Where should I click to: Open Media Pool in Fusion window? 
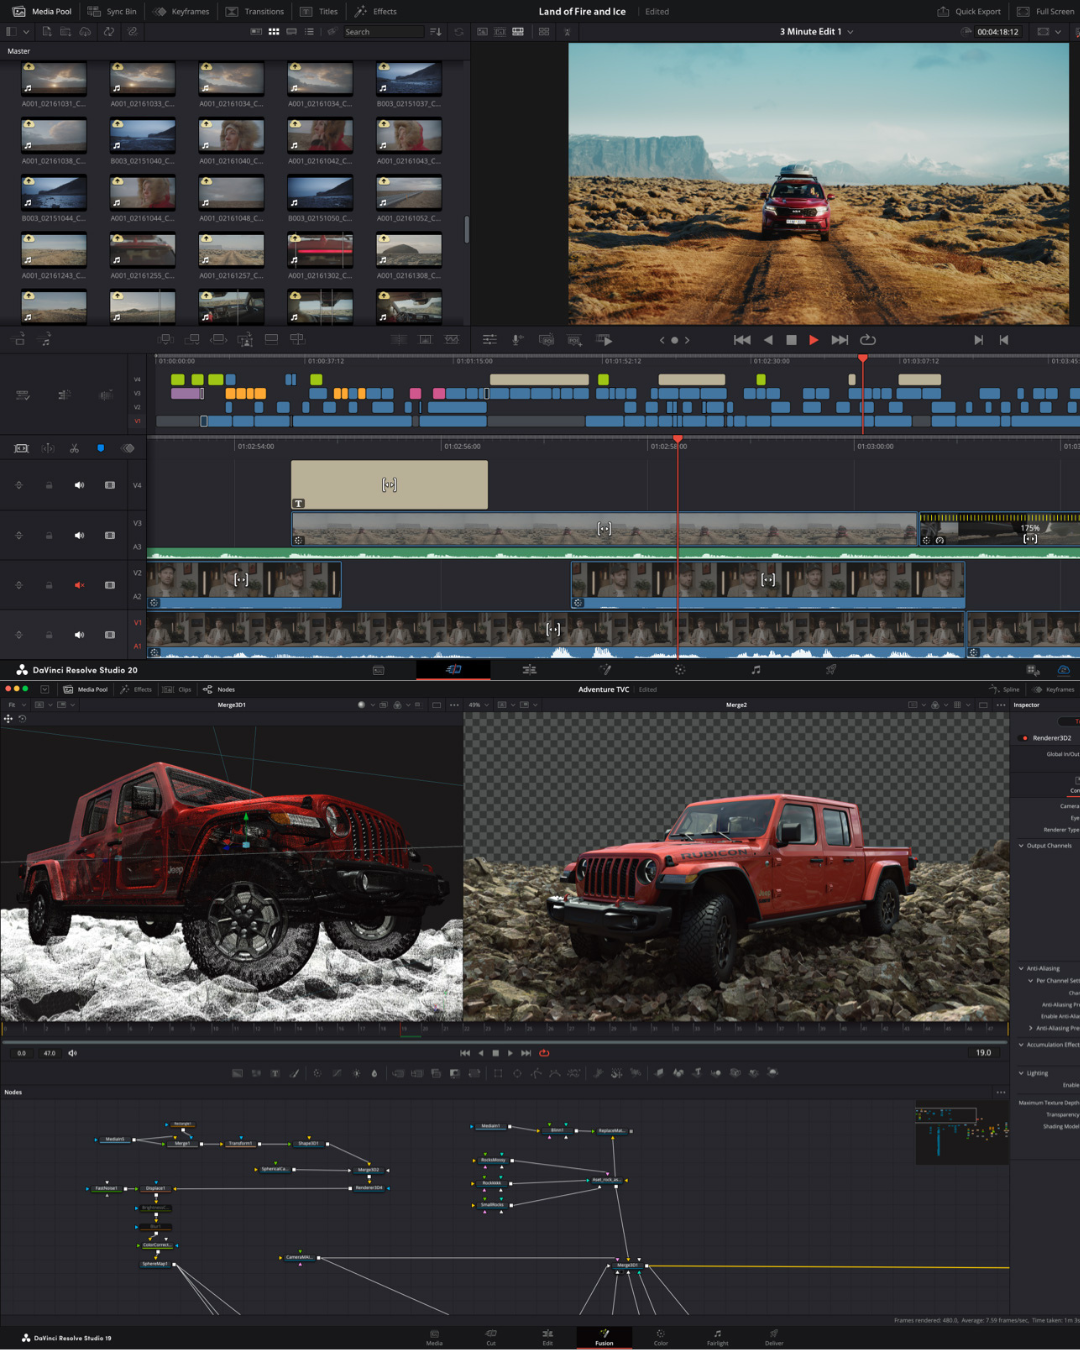86,689
